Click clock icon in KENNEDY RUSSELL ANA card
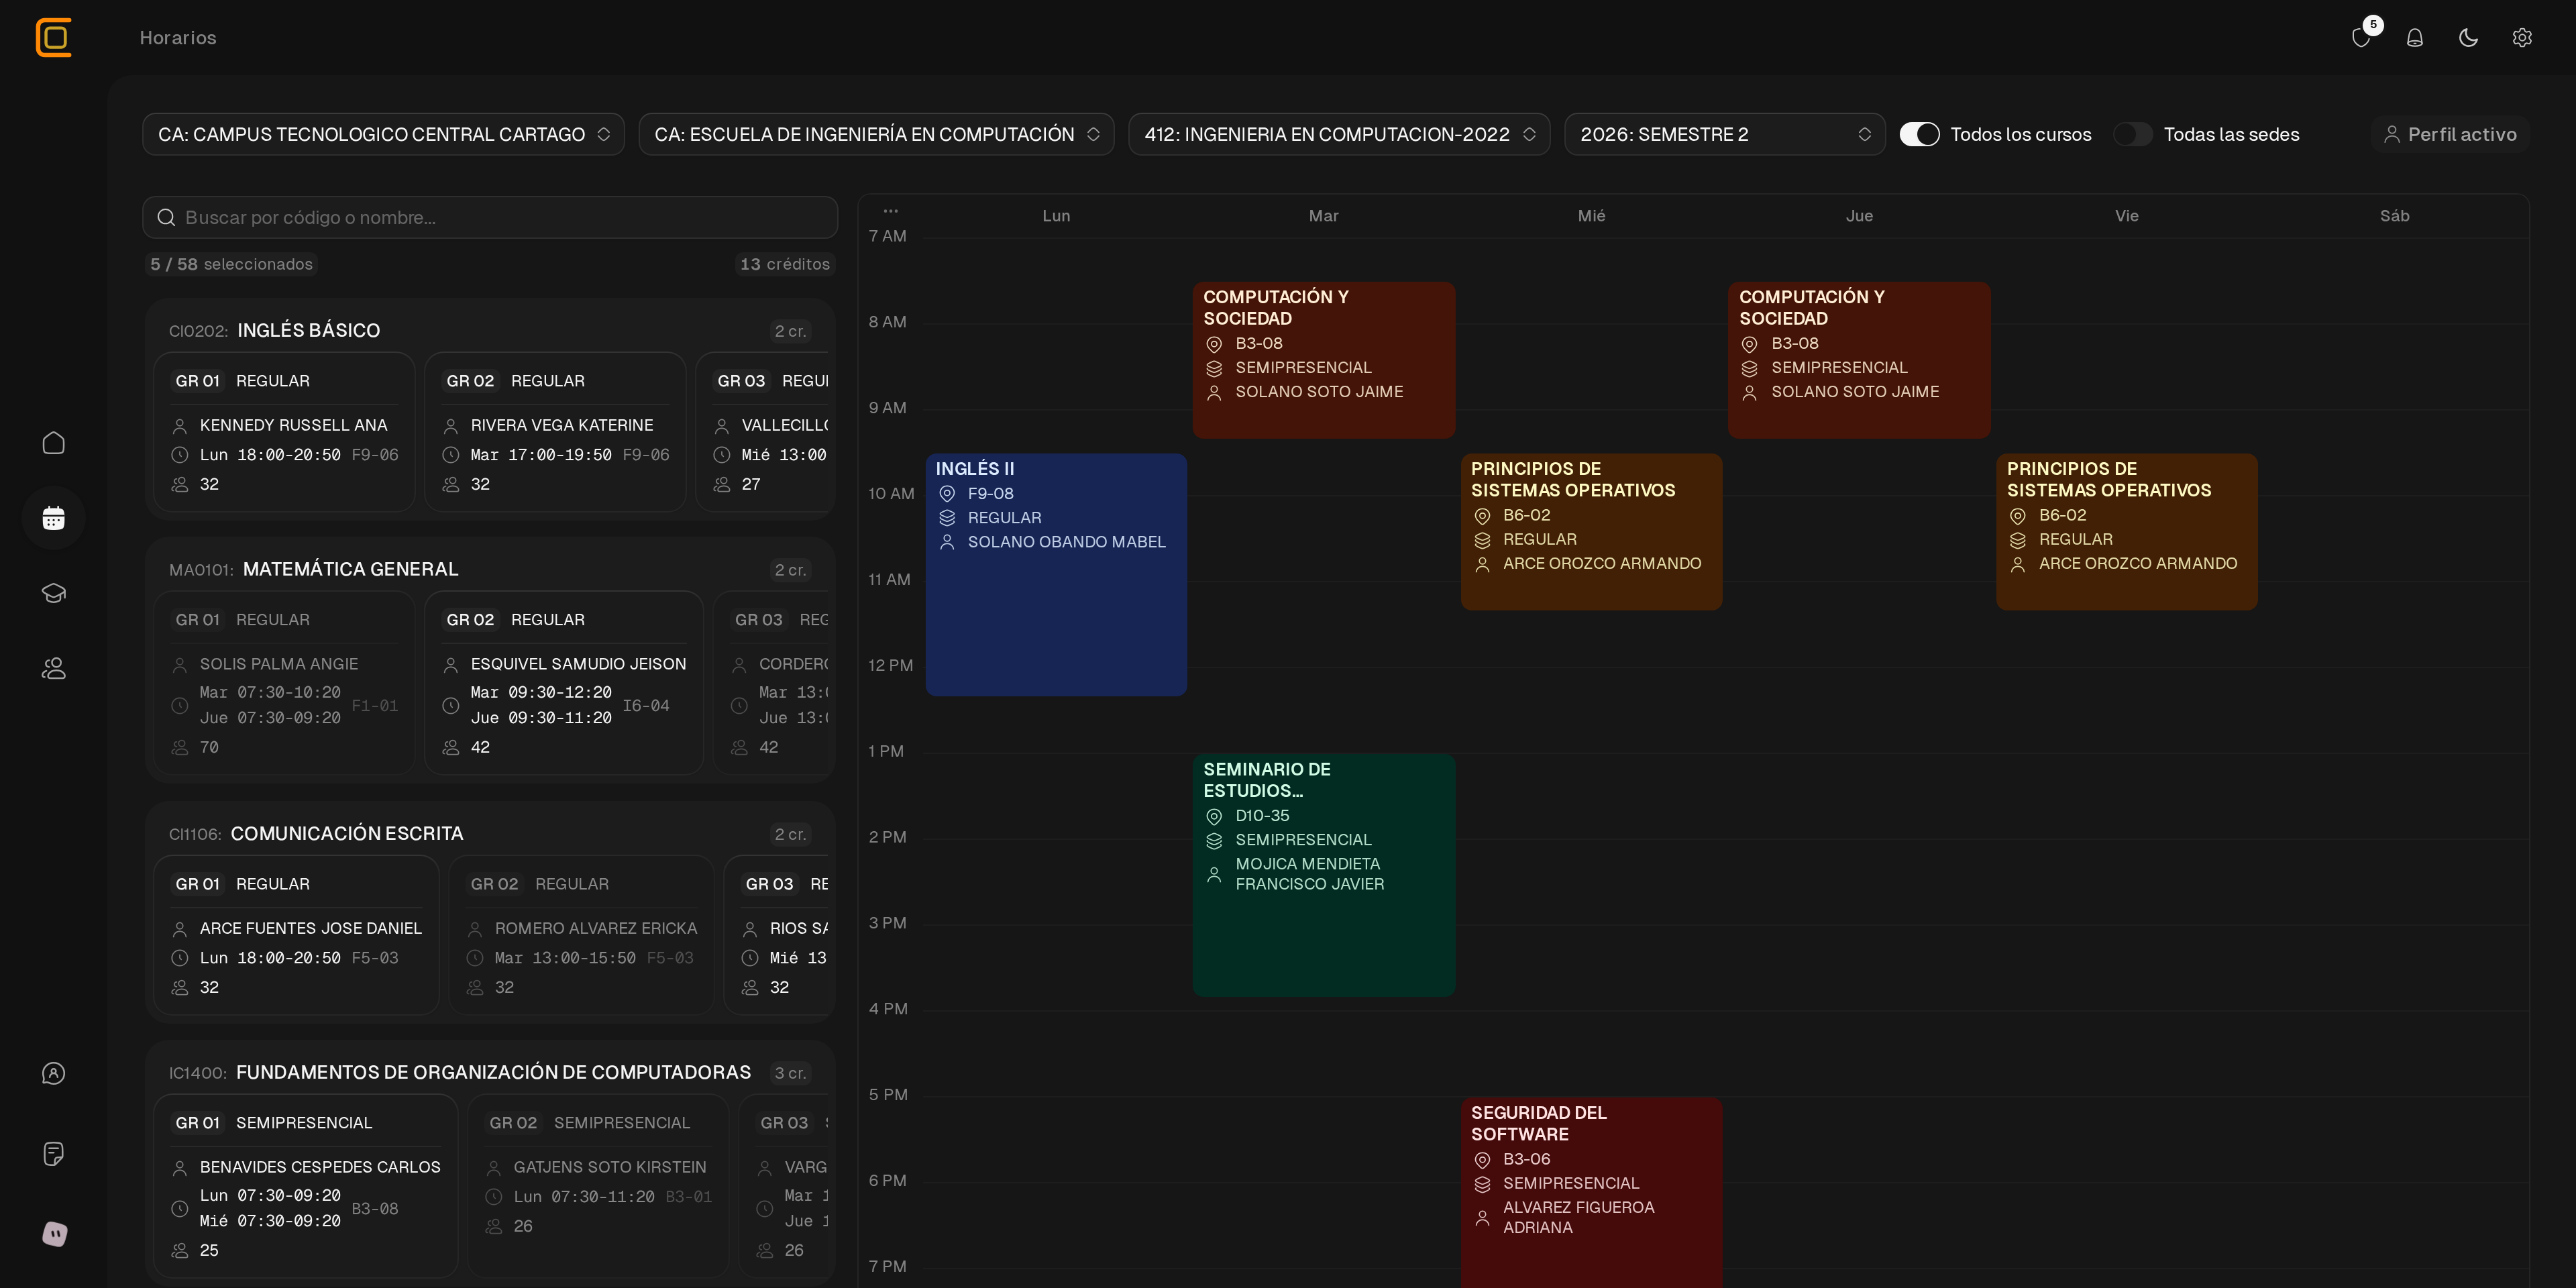 pyautogui.click(x=180, y=455)
